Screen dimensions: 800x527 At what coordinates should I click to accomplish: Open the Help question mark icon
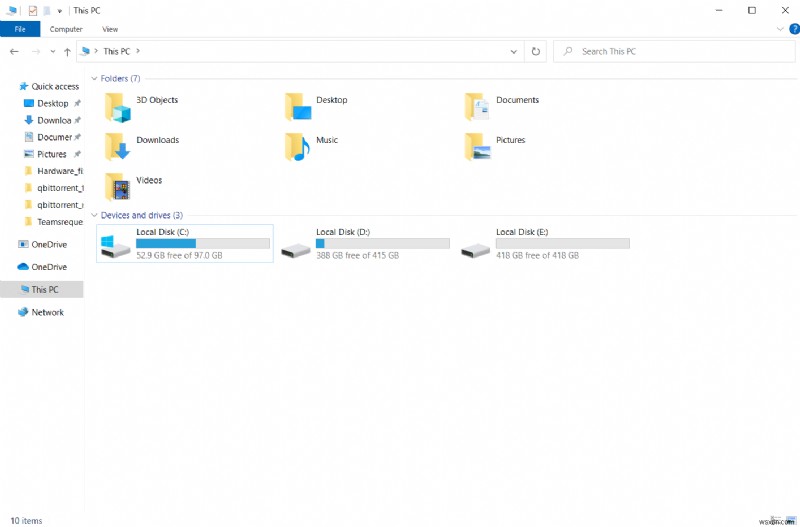(x=794, y=29)
